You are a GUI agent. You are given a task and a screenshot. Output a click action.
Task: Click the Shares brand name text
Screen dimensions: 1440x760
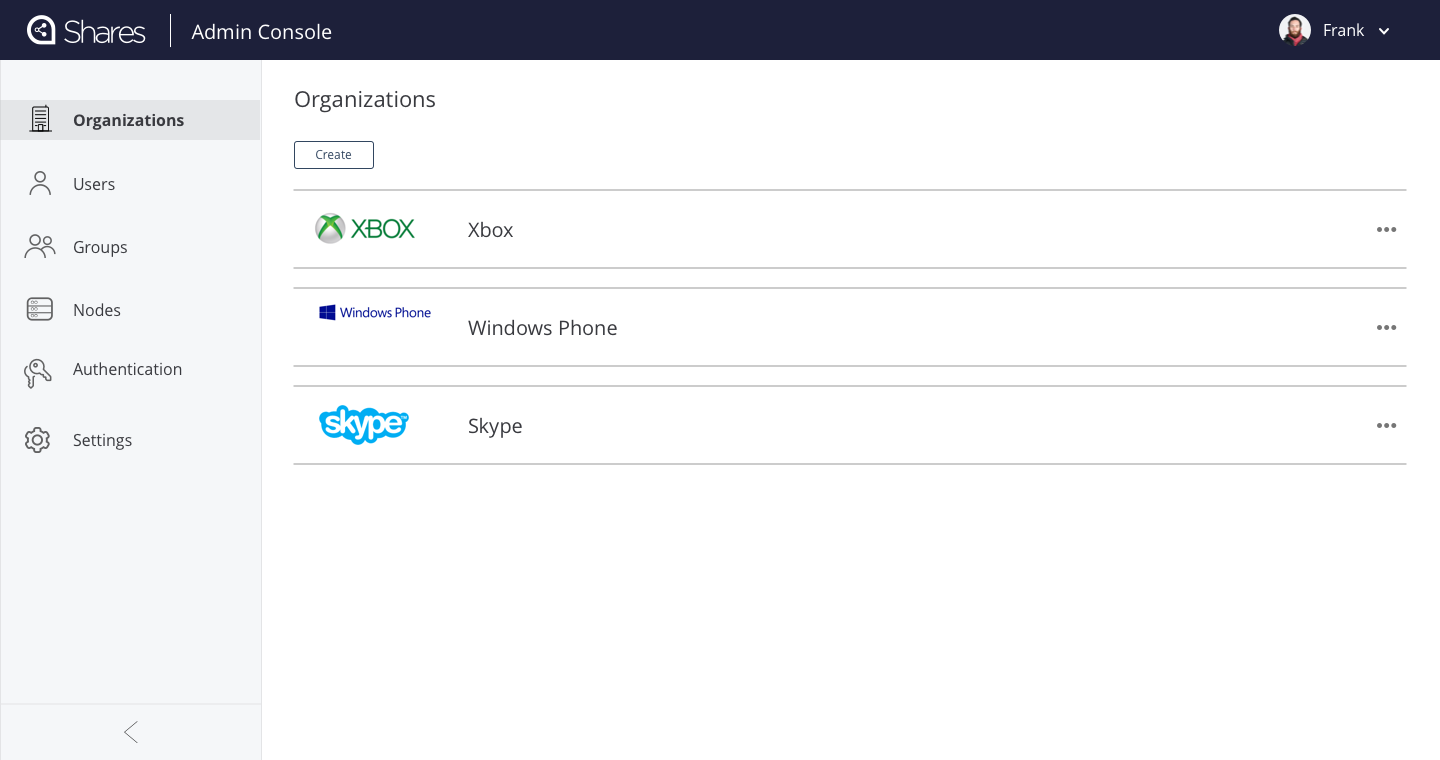click(x=105, y=32)
